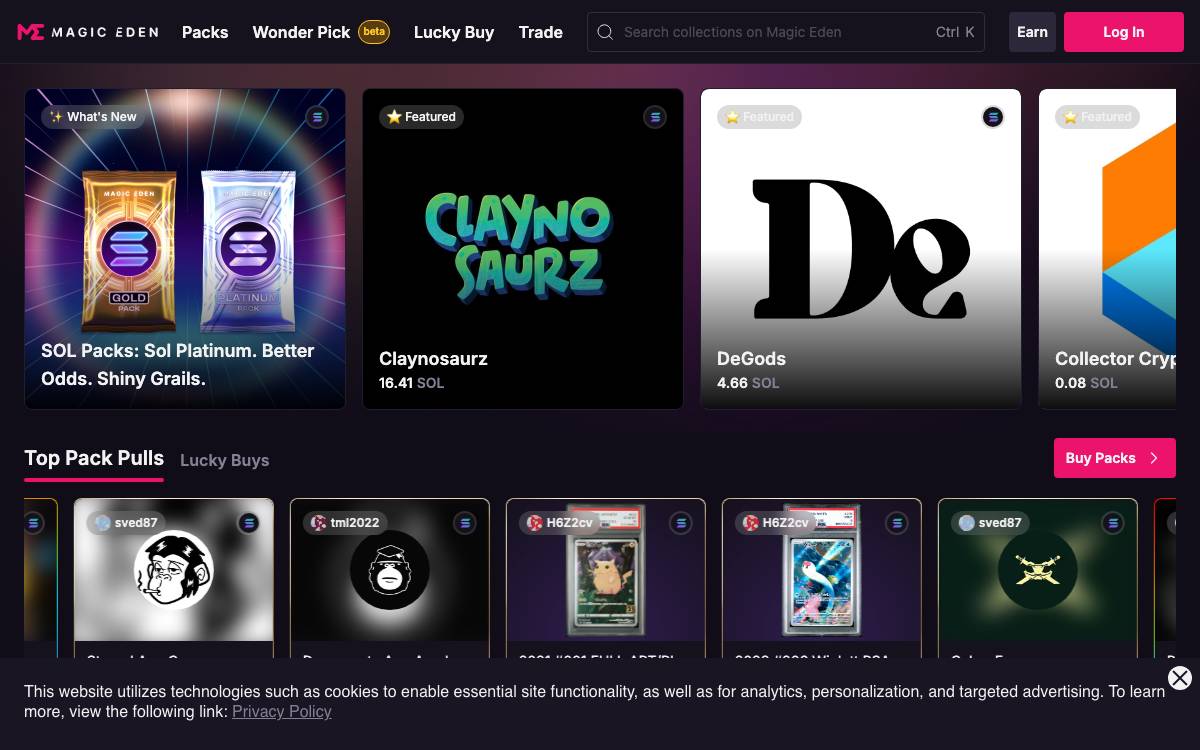
Task: Click Claynosaurz floor price 16.41 SOL
Action: click(411, 383)
